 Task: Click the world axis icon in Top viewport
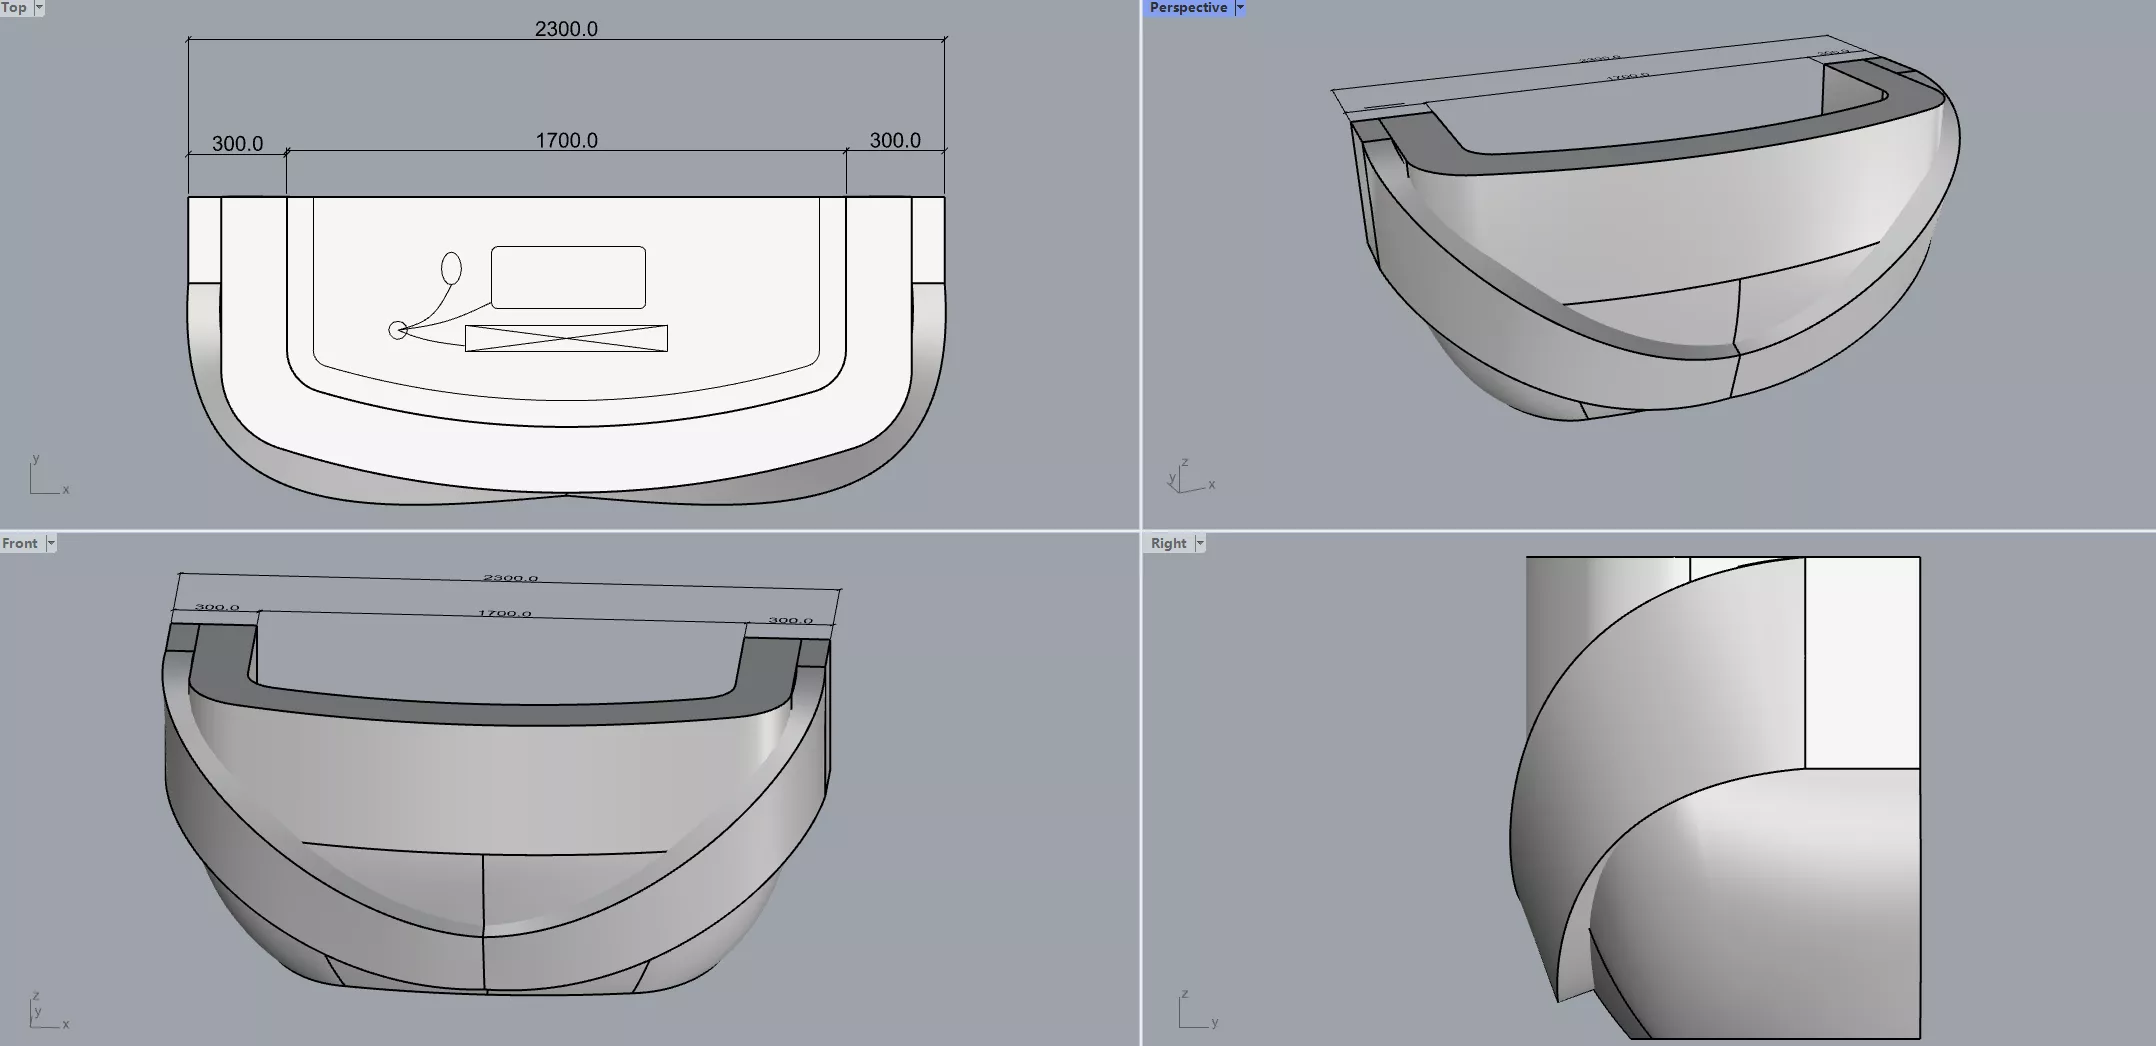48,475
